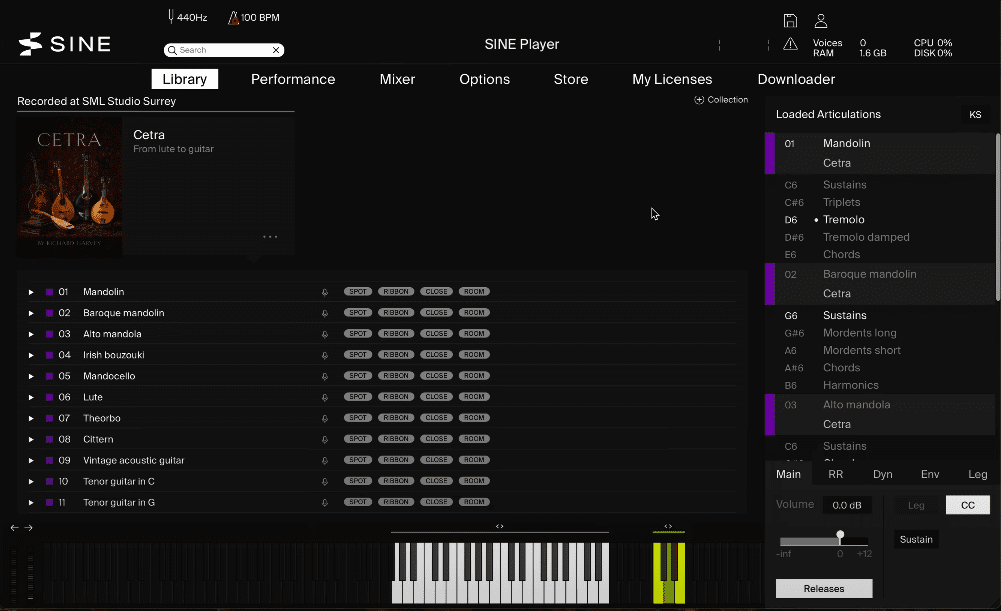Click the warning triangle alert icon

[790, 44]
